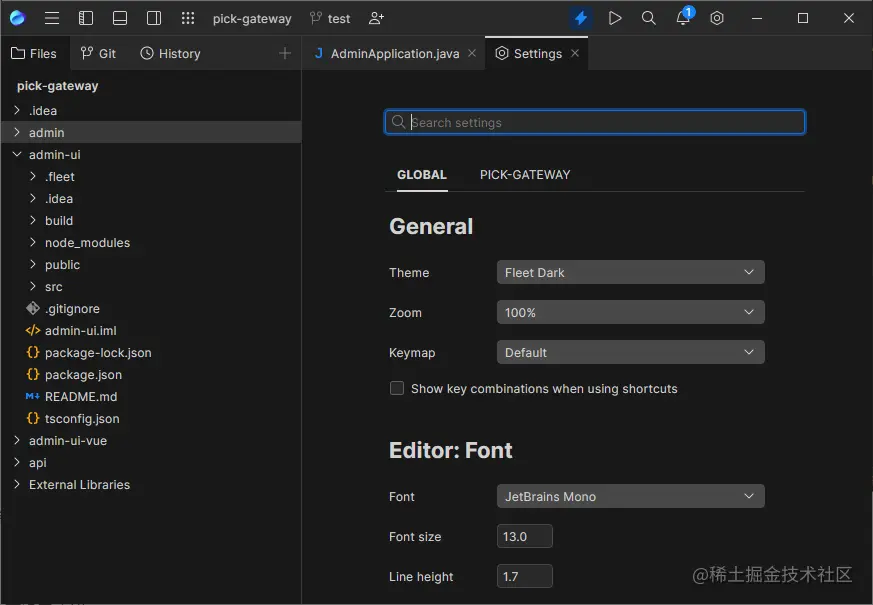Click the Search settings field
873x605 pixels.
tap(595, 122)
